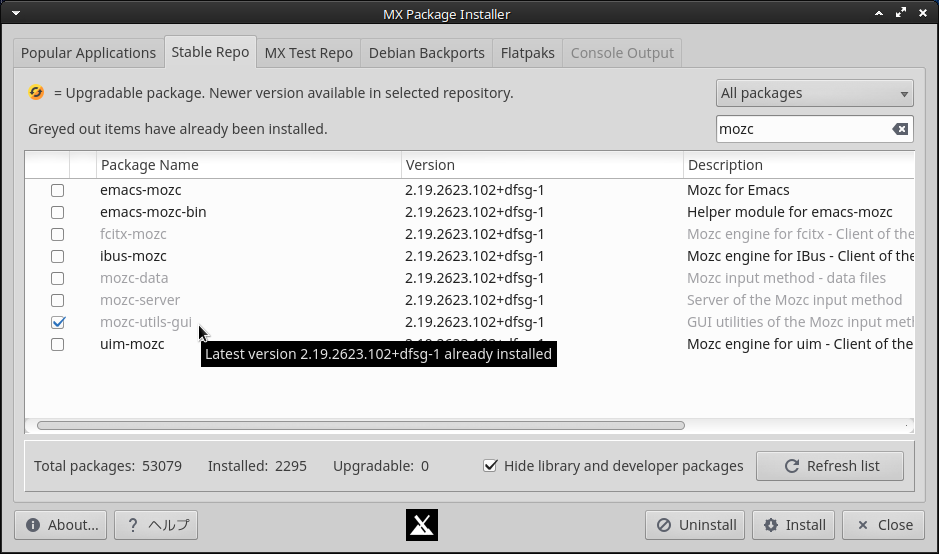
Task: Check the mozc-data package checkbox
Action: (57, 278)
